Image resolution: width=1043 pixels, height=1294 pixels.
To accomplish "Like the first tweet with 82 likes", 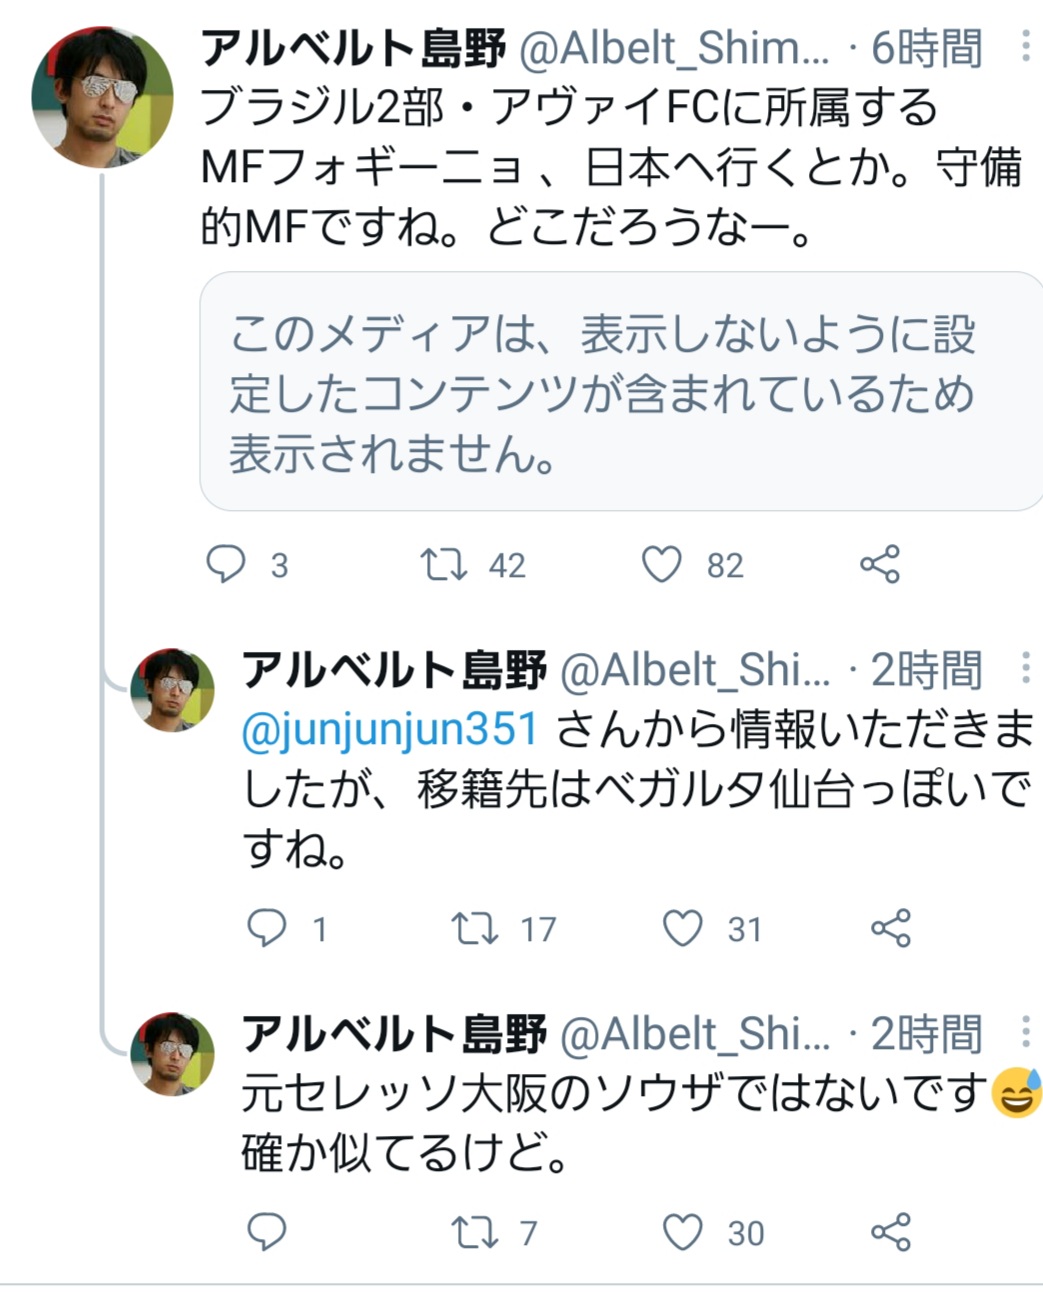I will click(662, 564).
